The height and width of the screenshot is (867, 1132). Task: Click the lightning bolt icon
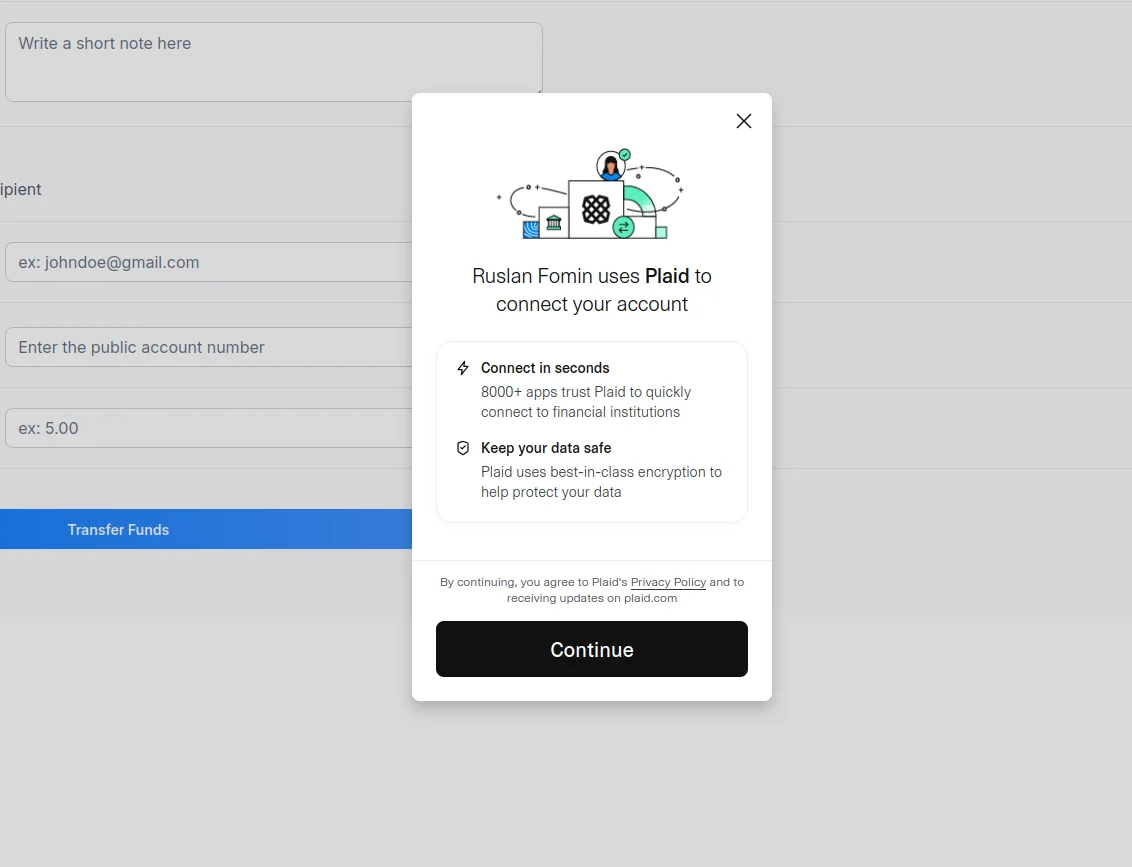pyautogui.click(x=462, y=368)
